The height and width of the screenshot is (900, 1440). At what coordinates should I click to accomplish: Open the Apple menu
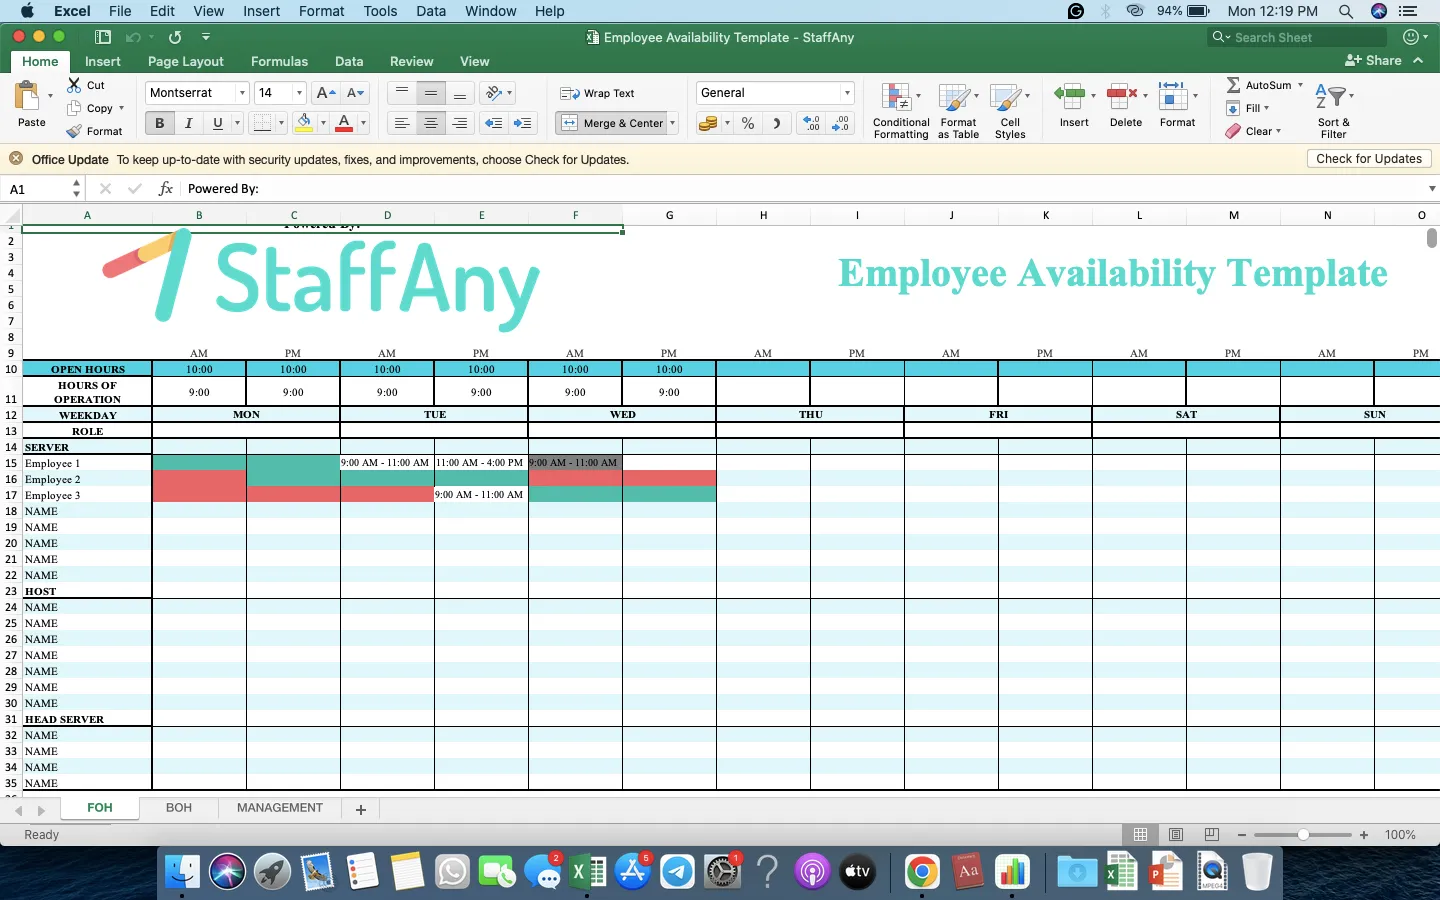click(27, 11)
